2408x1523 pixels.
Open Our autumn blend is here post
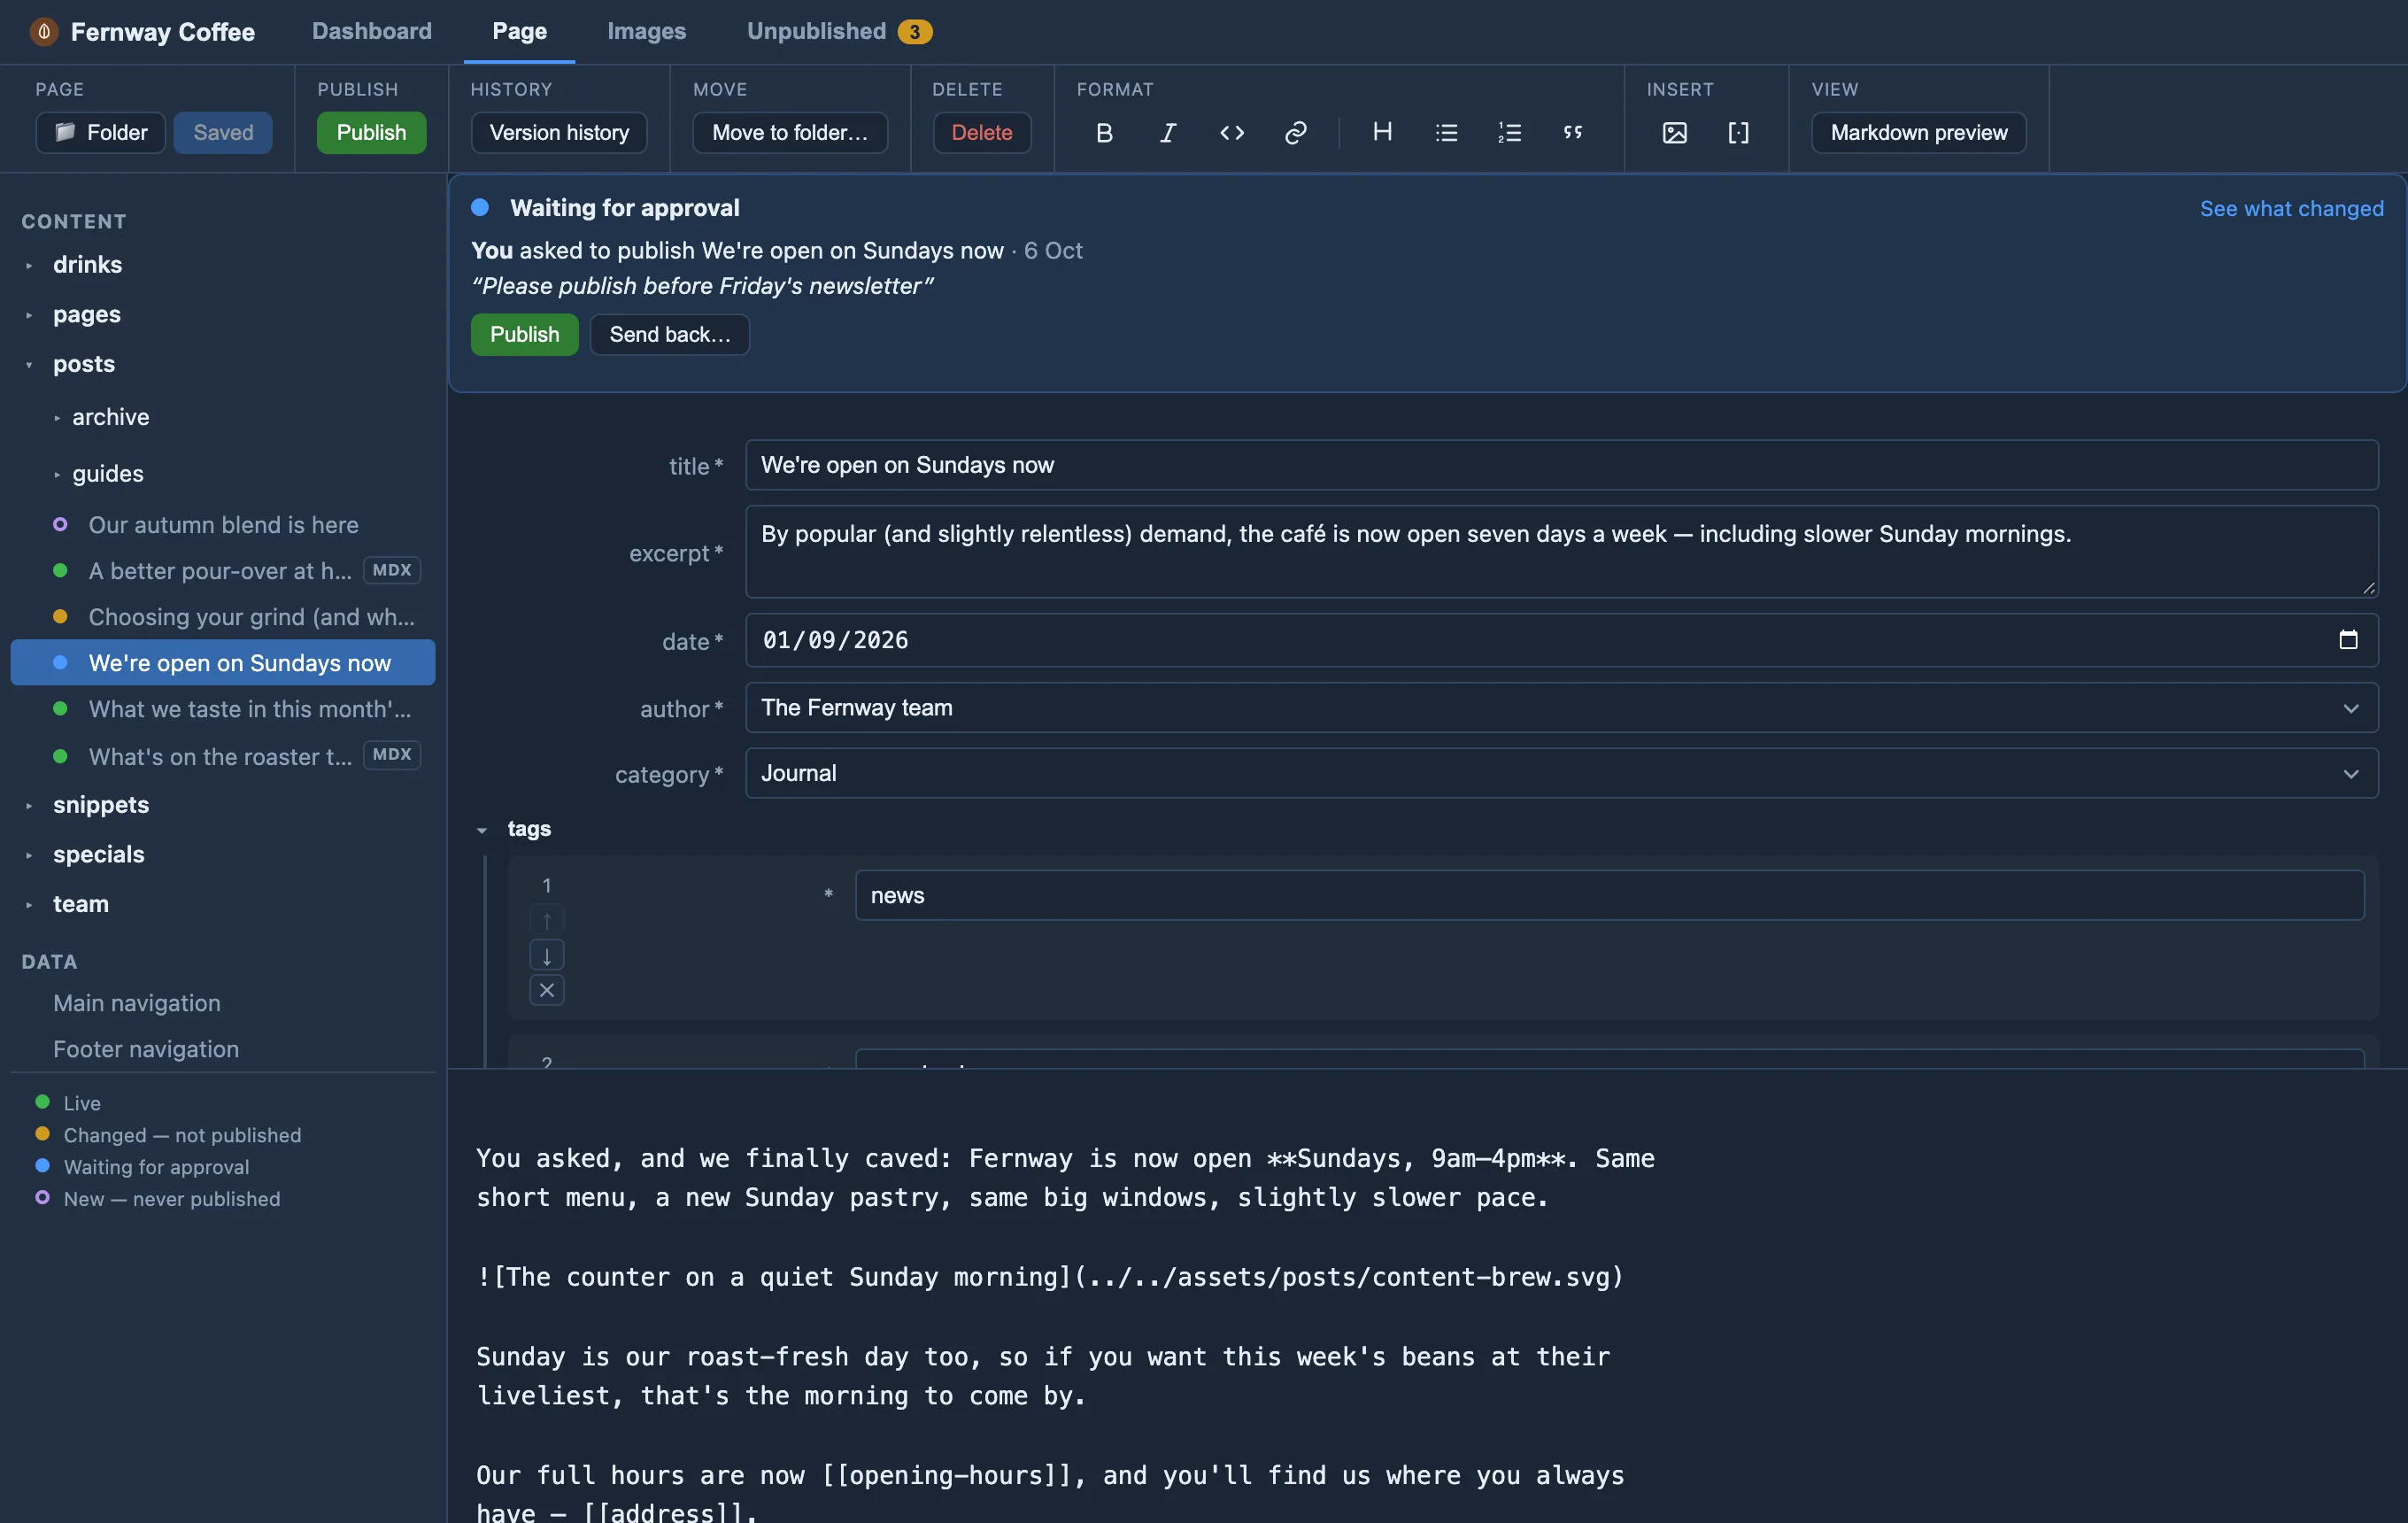coord(223,525)
